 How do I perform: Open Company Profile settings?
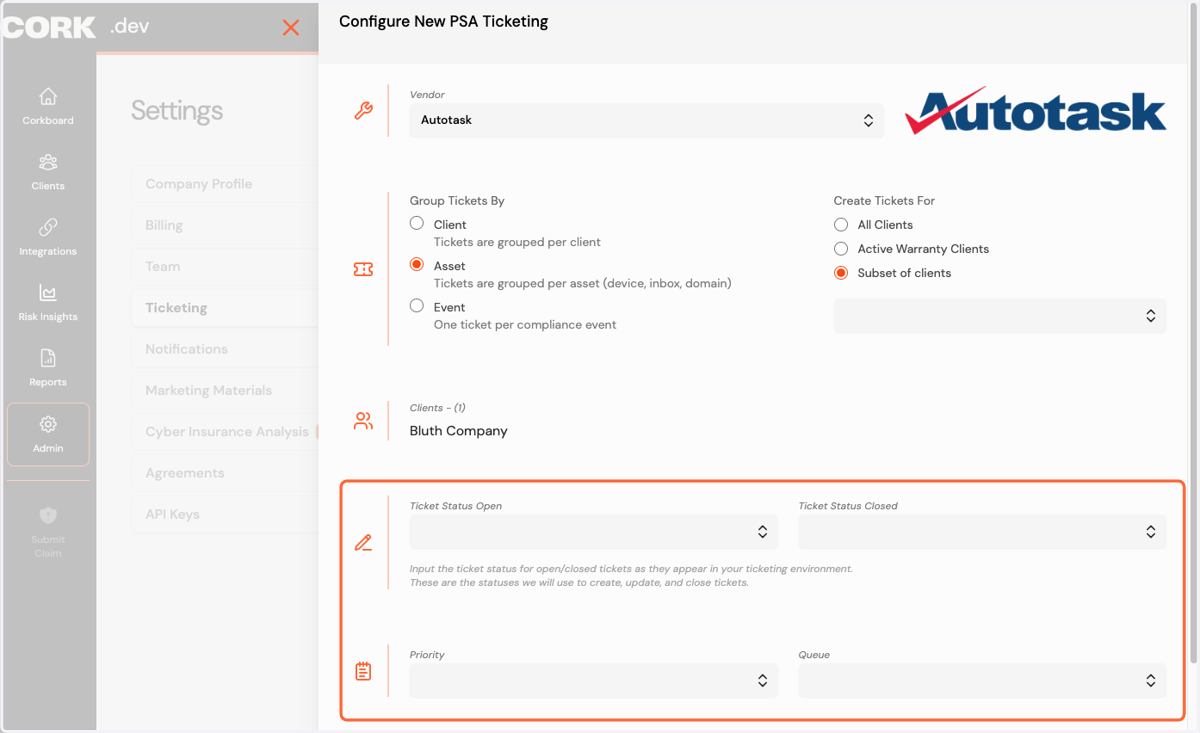199,184
